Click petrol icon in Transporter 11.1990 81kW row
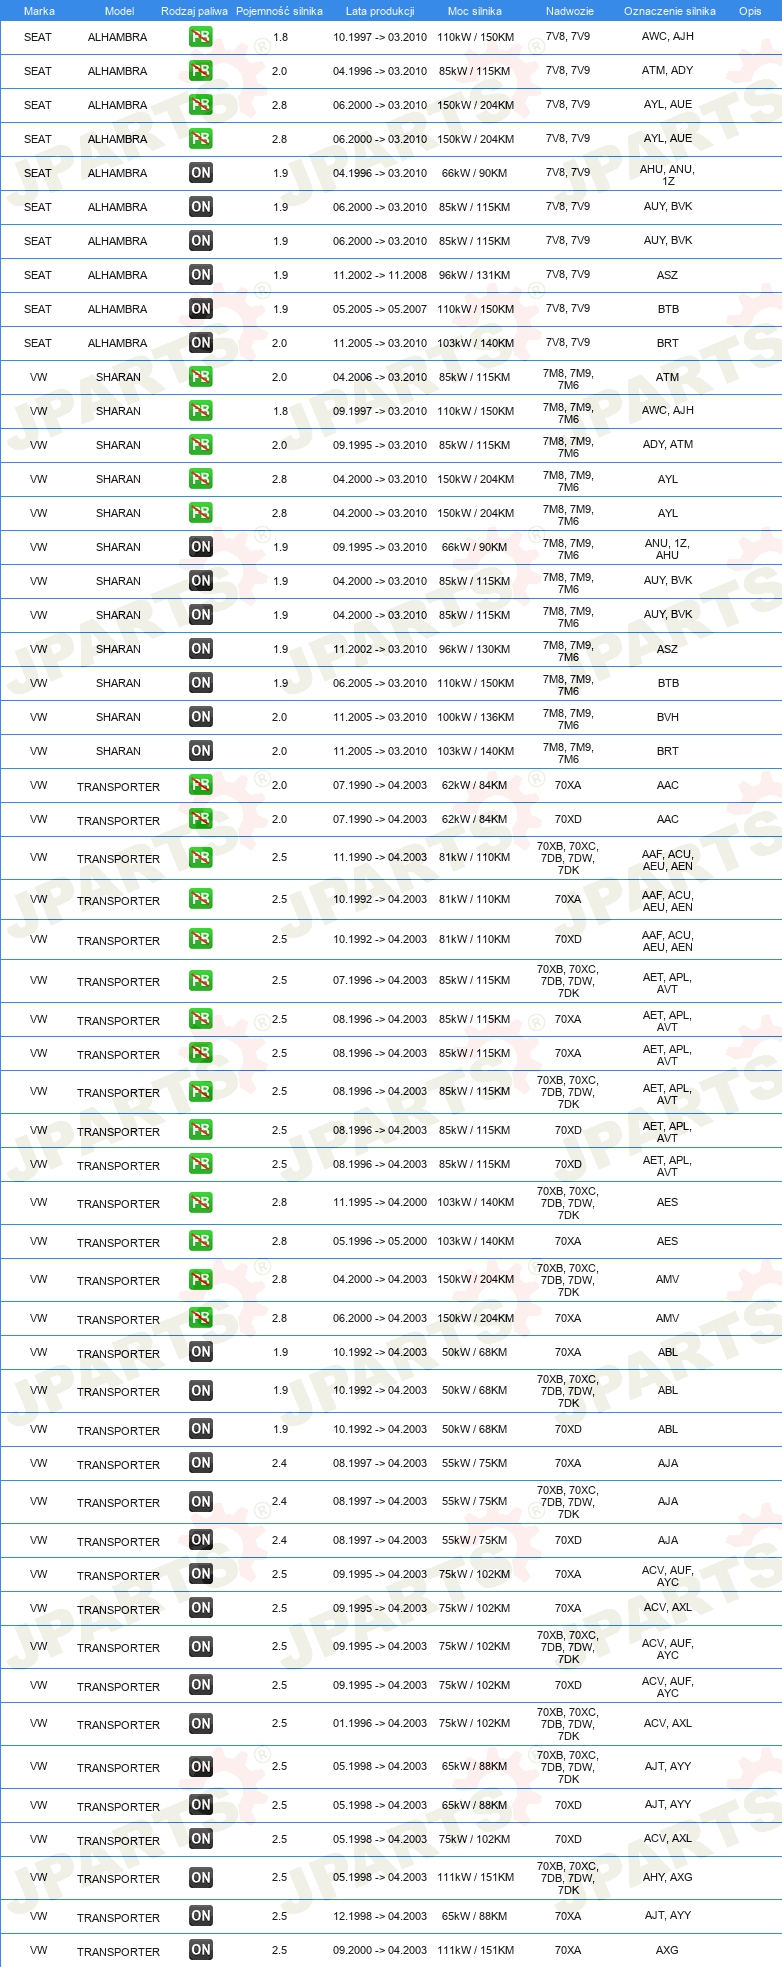 (201, 858)
